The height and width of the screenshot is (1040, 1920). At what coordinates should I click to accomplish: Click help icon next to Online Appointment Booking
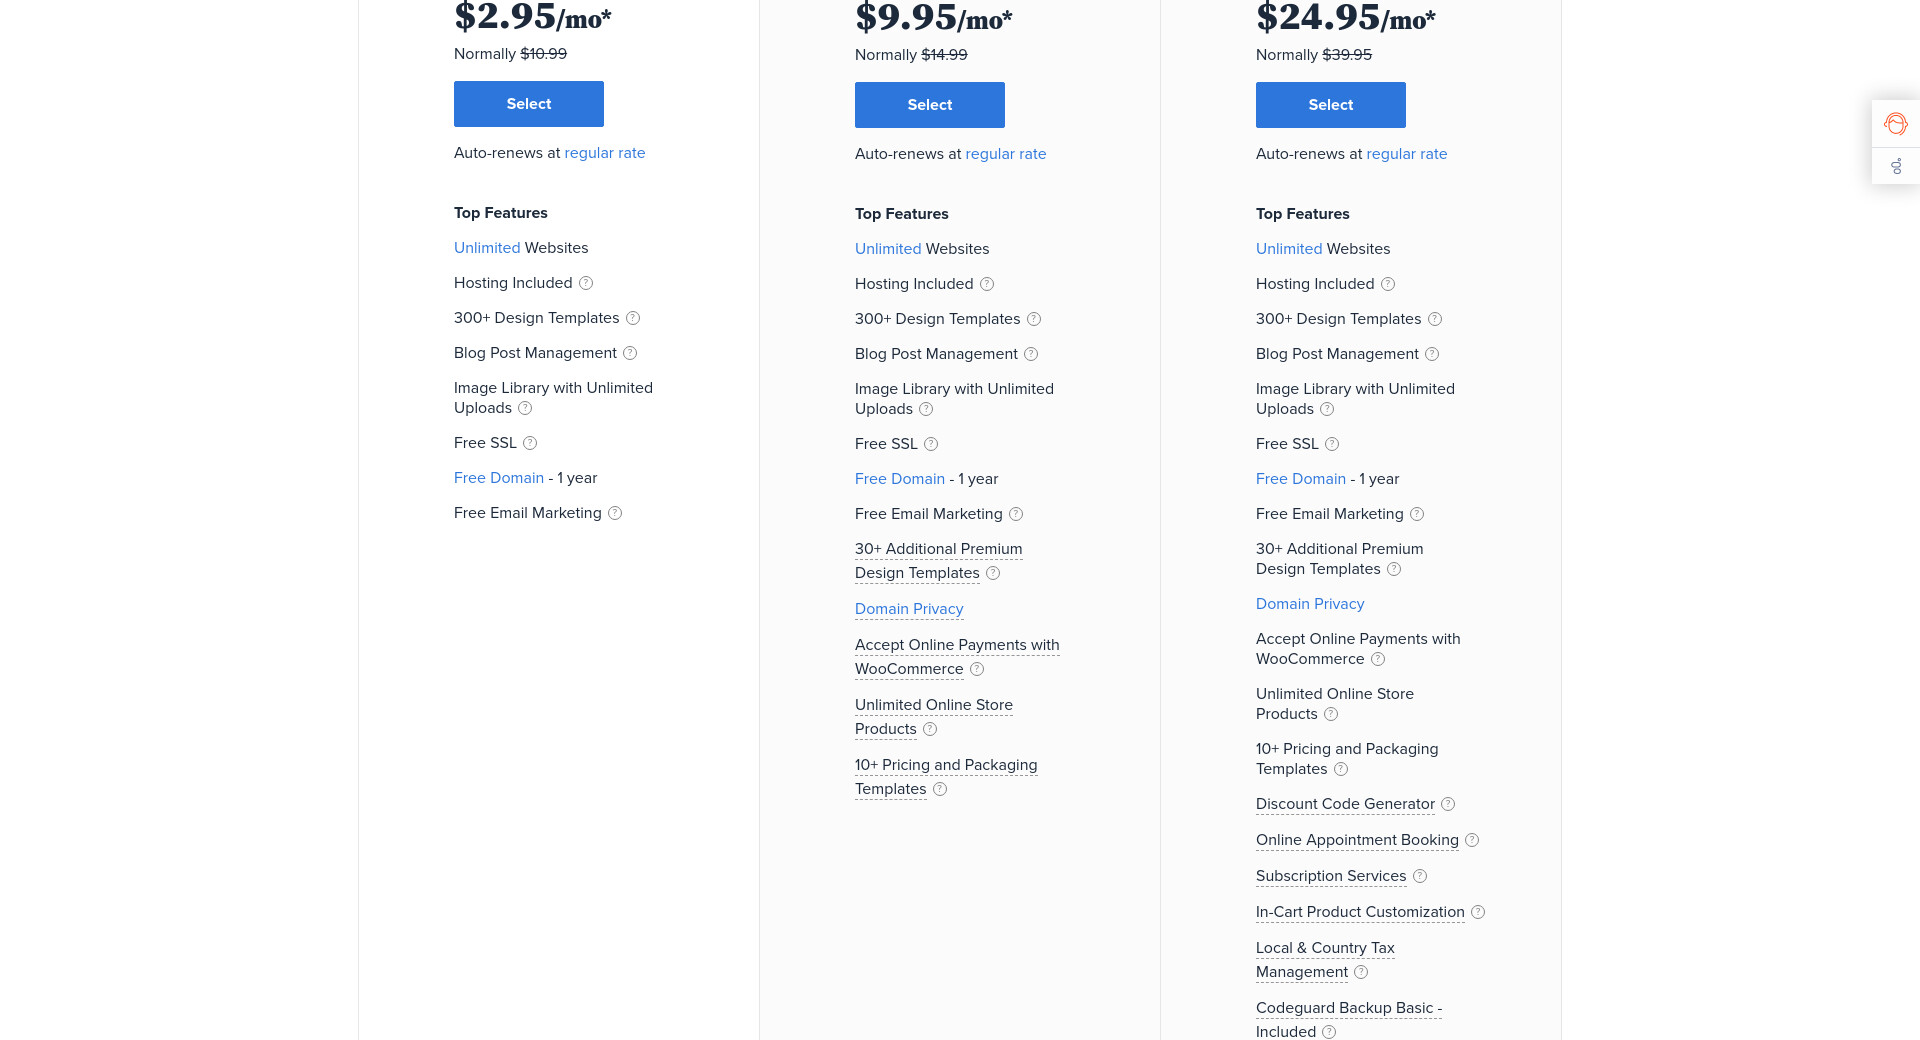[x=1472, y=840]
